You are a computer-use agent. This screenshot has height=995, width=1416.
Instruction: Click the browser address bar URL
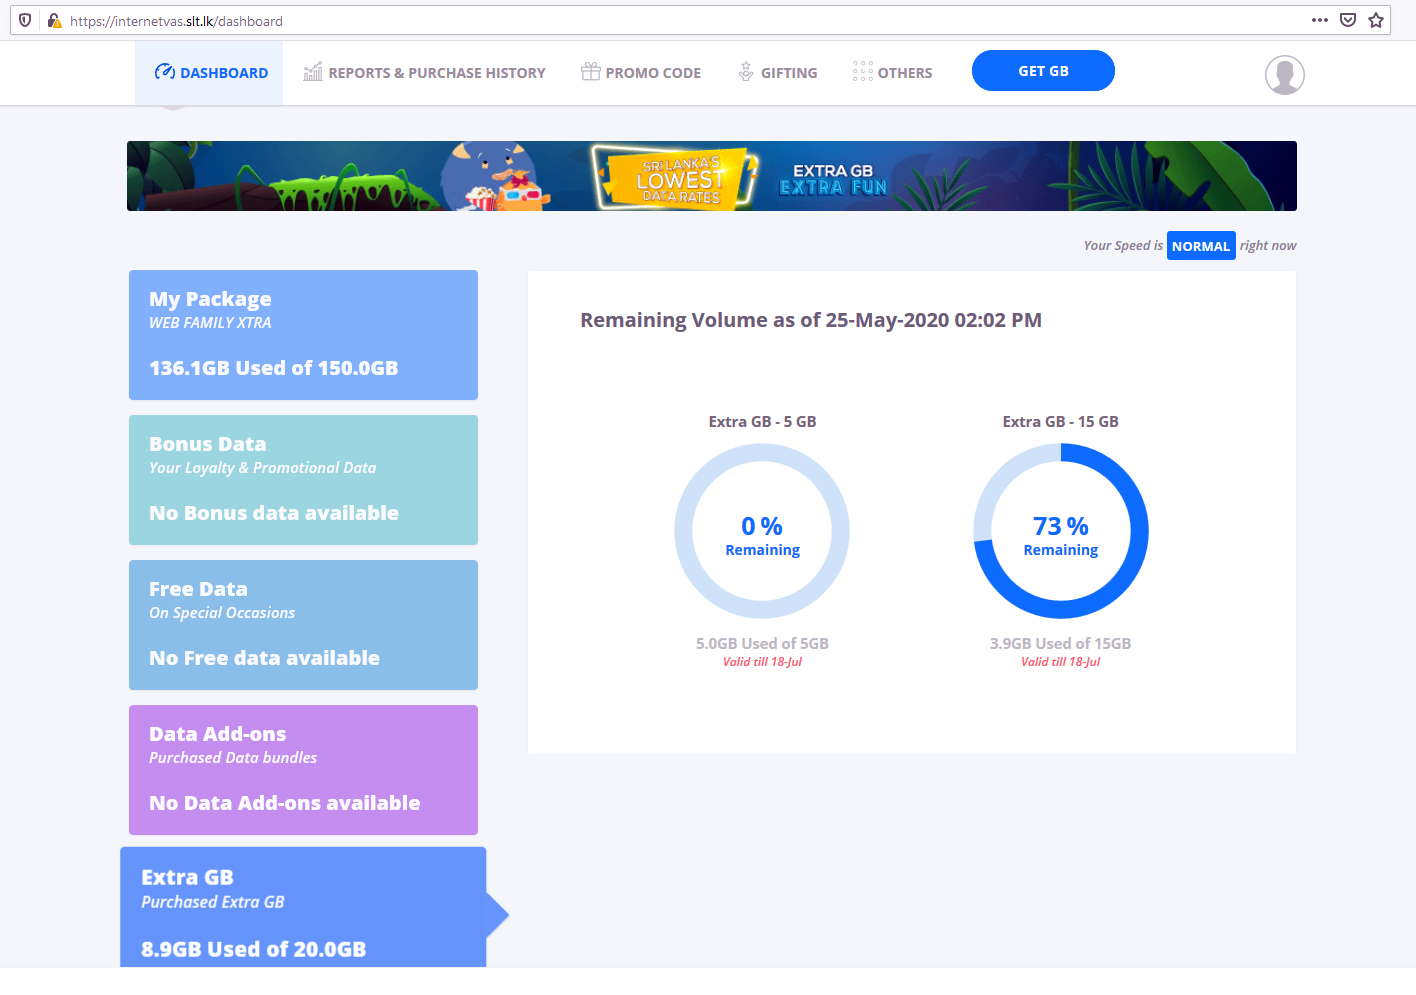[x=176, y=21]
